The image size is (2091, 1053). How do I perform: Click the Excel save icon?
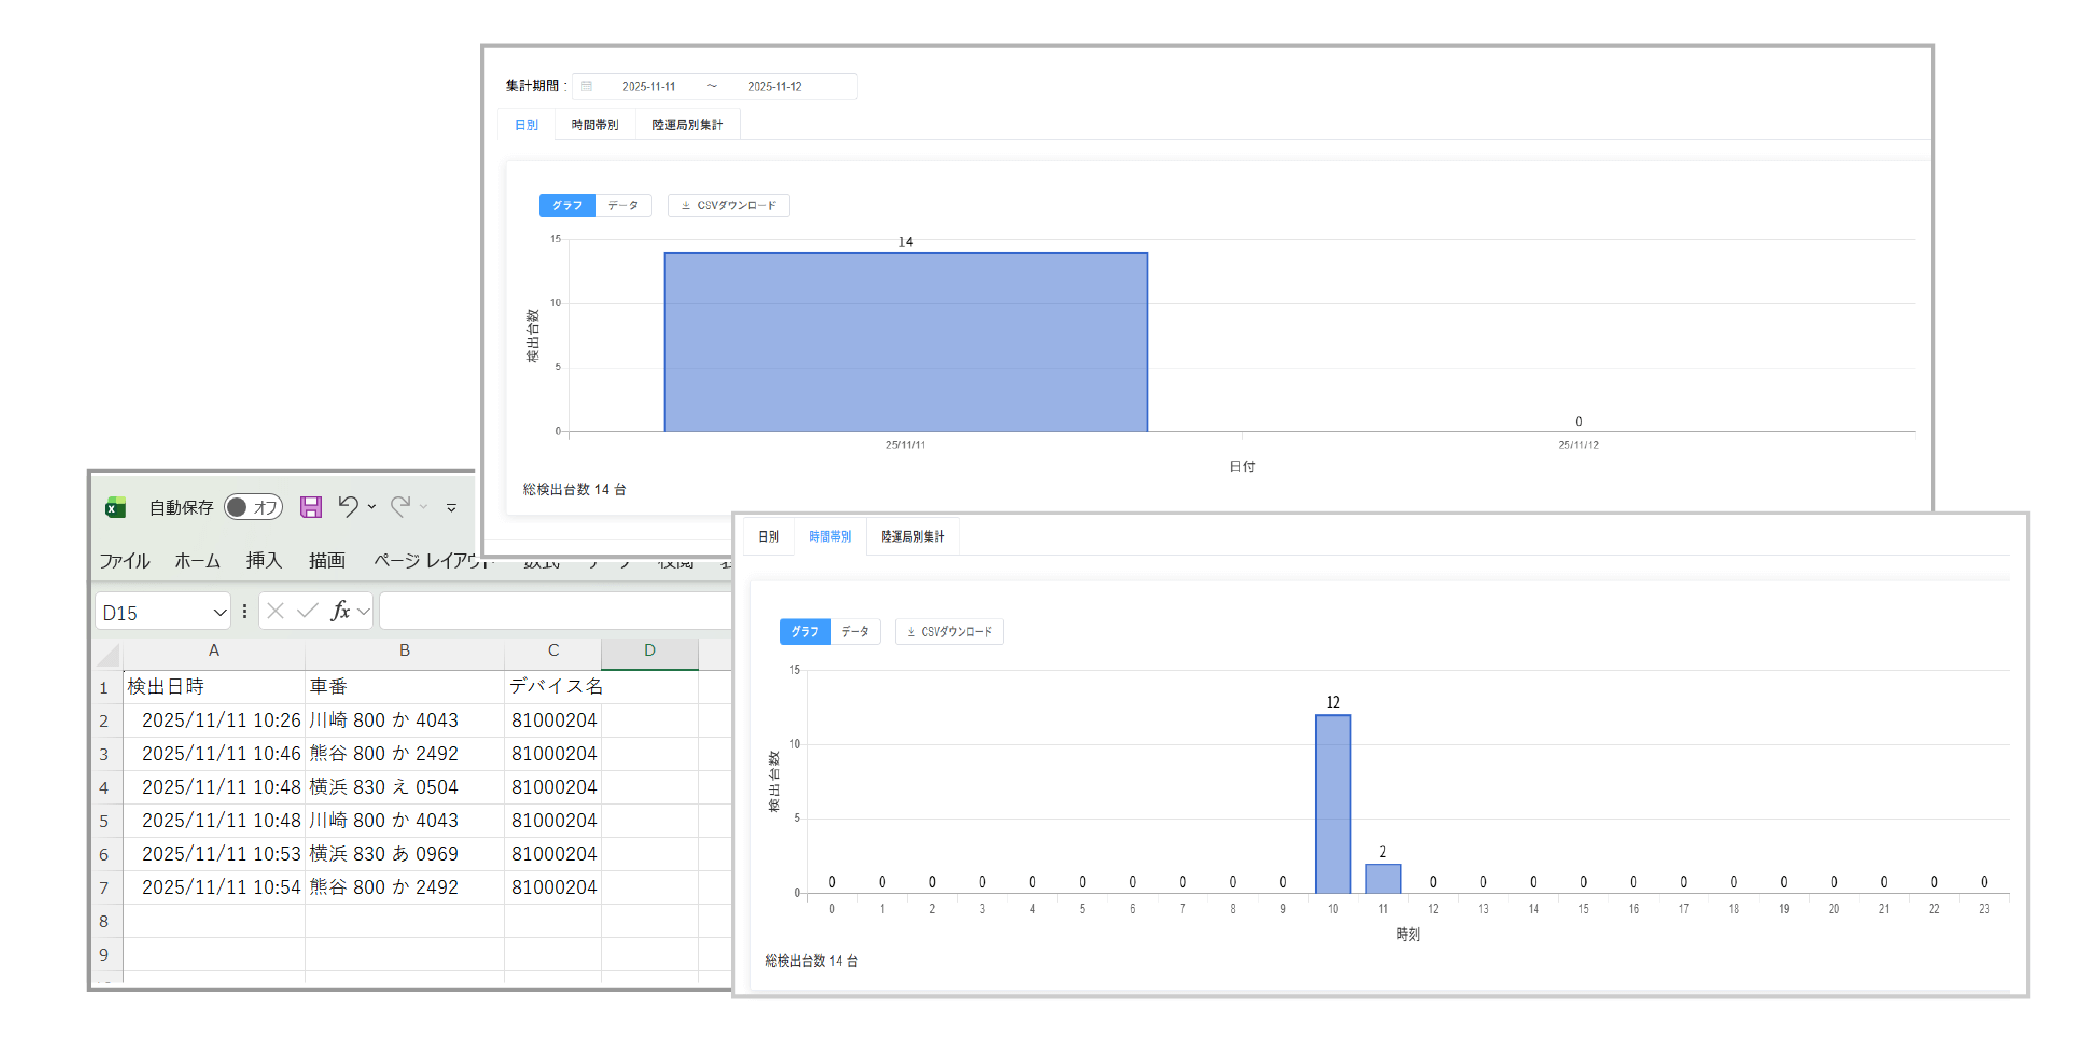click(x=311, y=507)
